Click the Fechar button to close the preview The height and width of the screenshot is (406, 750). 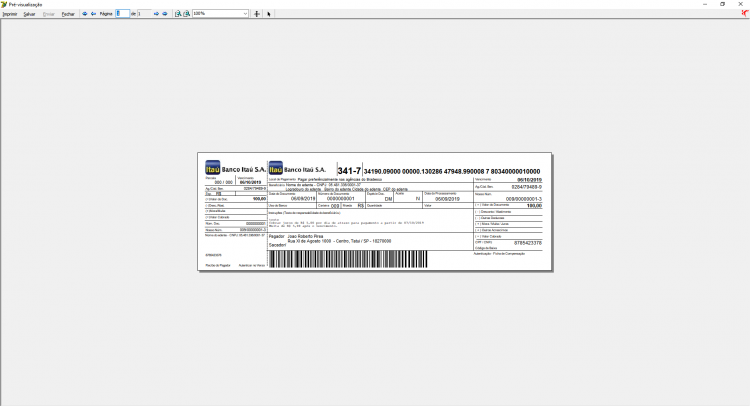tap(68, 14)
